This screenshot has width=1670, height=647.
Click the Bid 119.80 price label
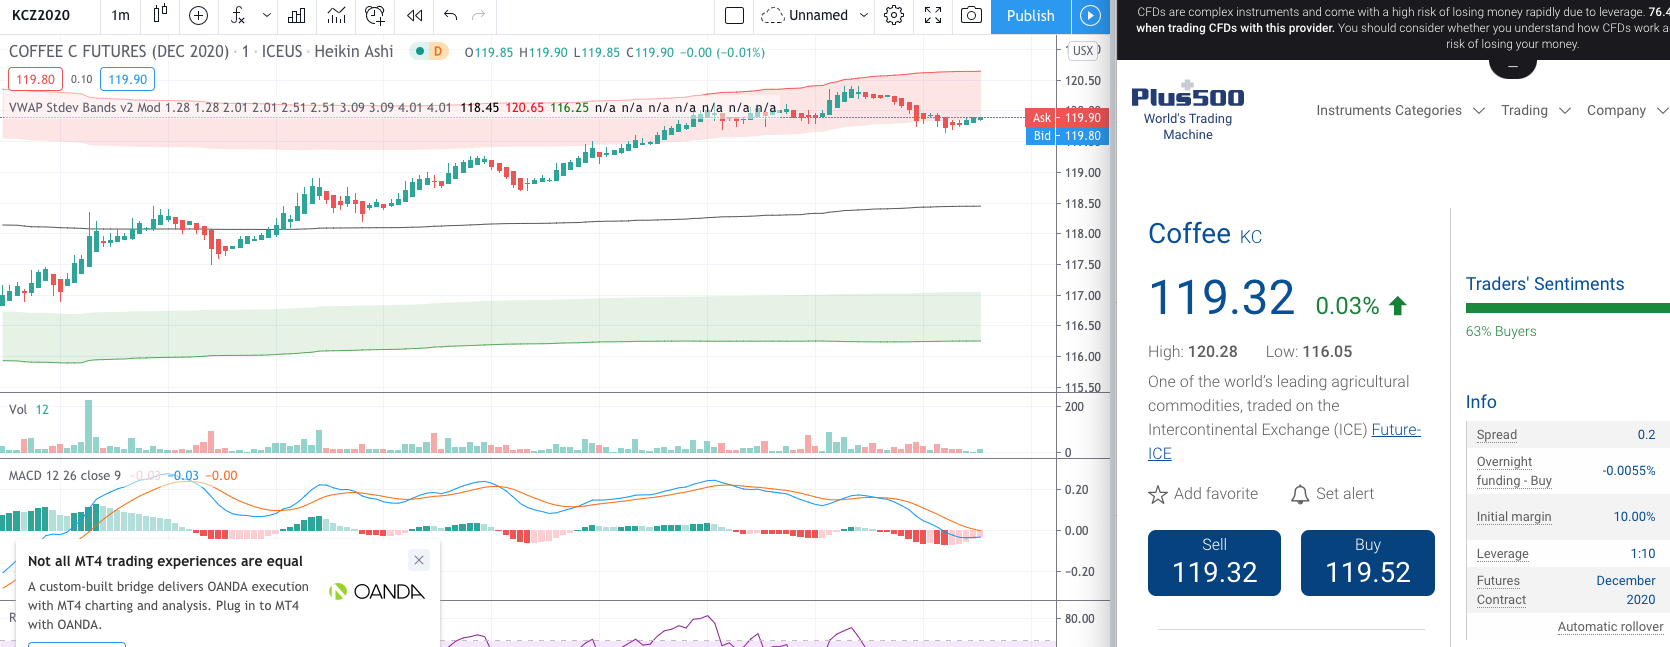[1067, 136]
